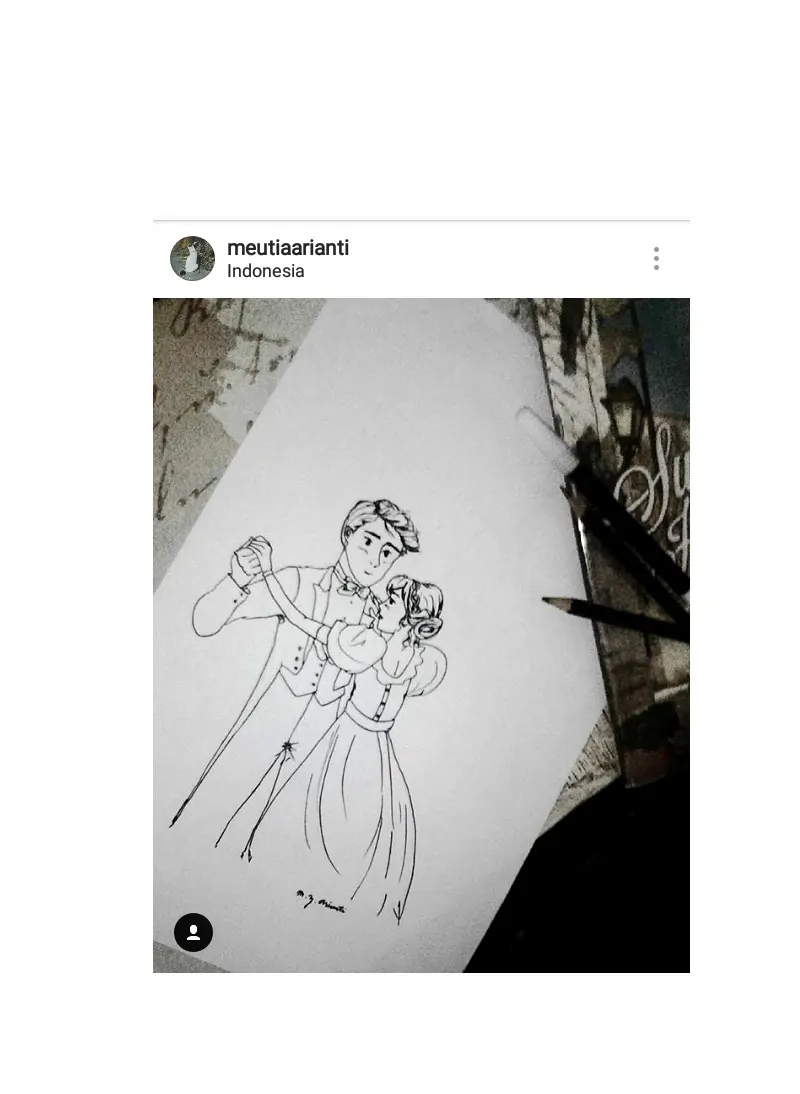The width and height of the screenshot is (800, 1094).
Task: Click the meutiaarianti username
Action: coord(288,248)
